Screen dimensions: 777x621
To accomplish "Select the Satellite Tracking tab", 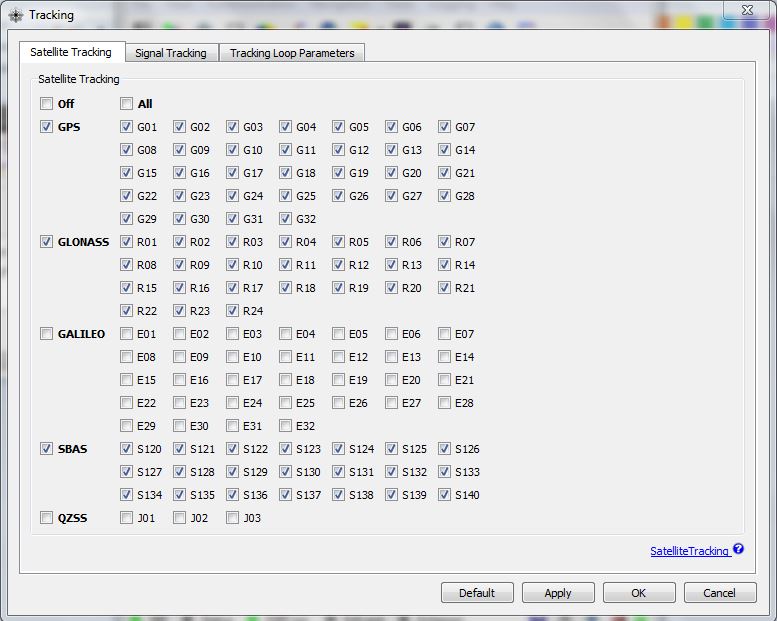I will click(71, 52).
